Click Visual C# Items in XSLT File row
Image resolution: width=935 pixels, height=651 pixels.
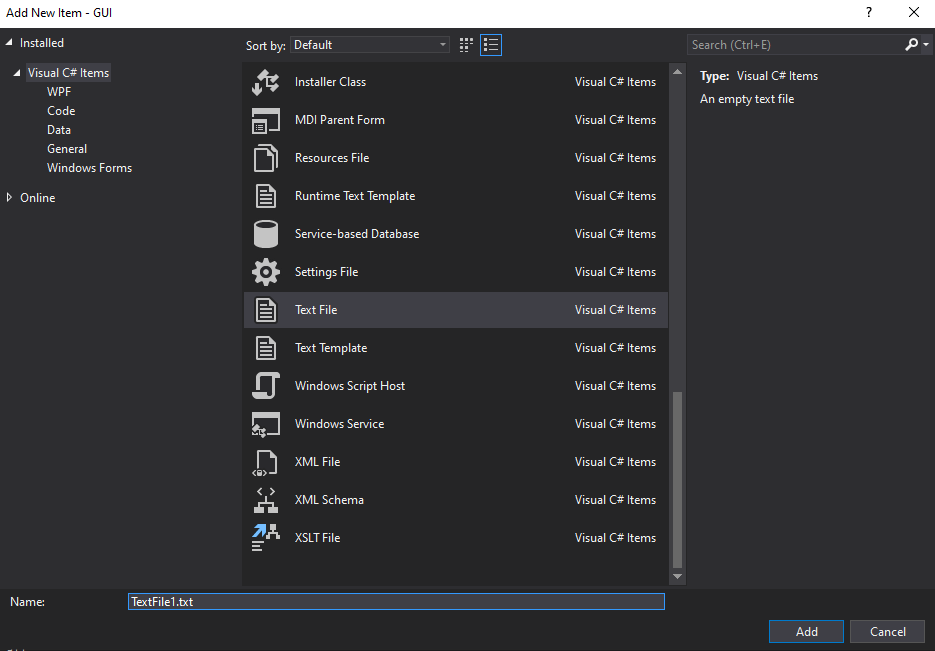click(x=615, y=538)
